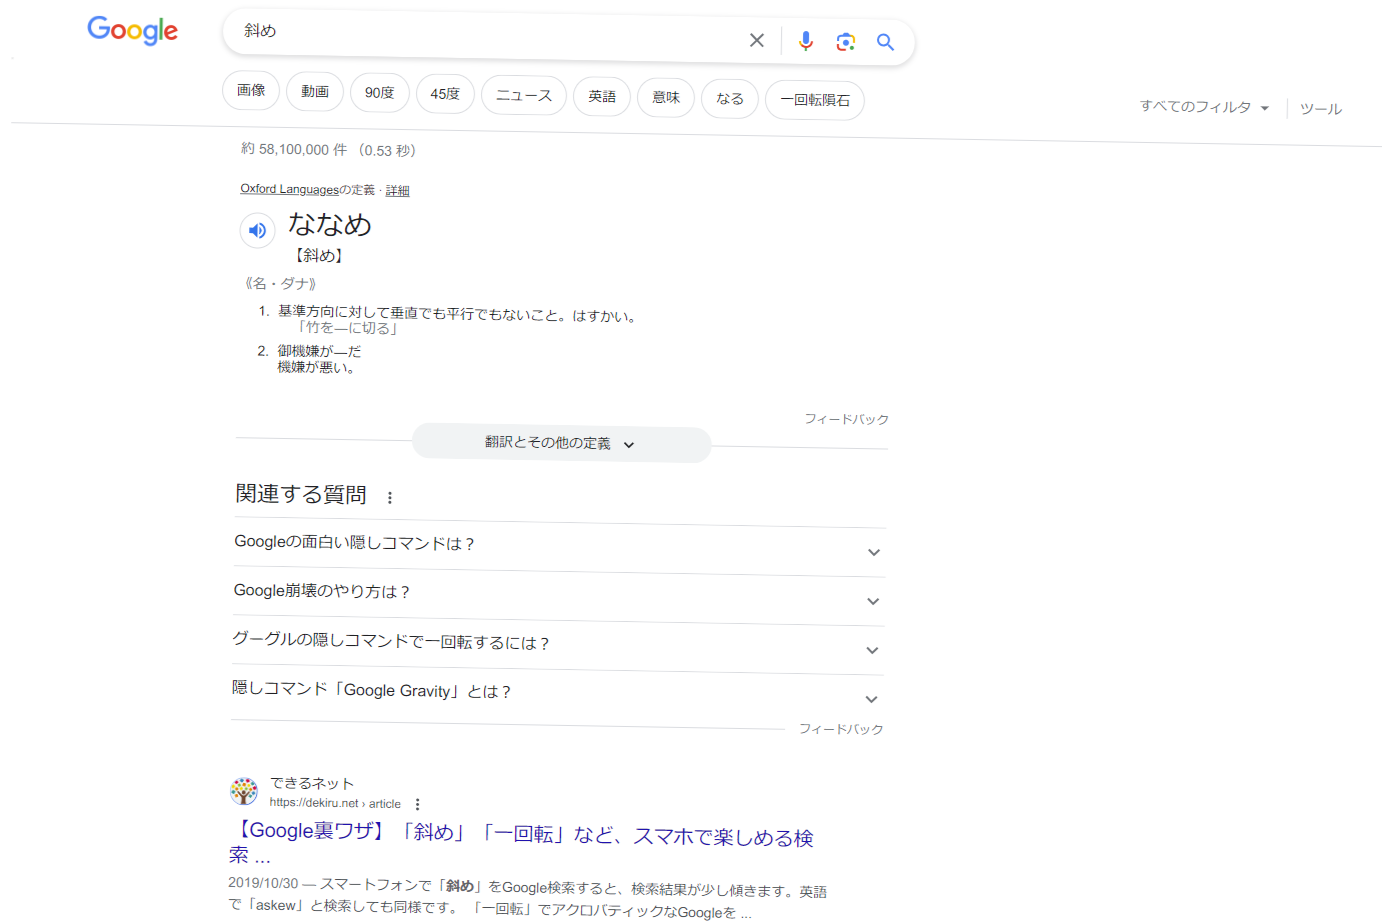The width and height of the screenshot is (1382, 921).
Task: Switch to the 画像 tab
Action: [x=251, y=89]
